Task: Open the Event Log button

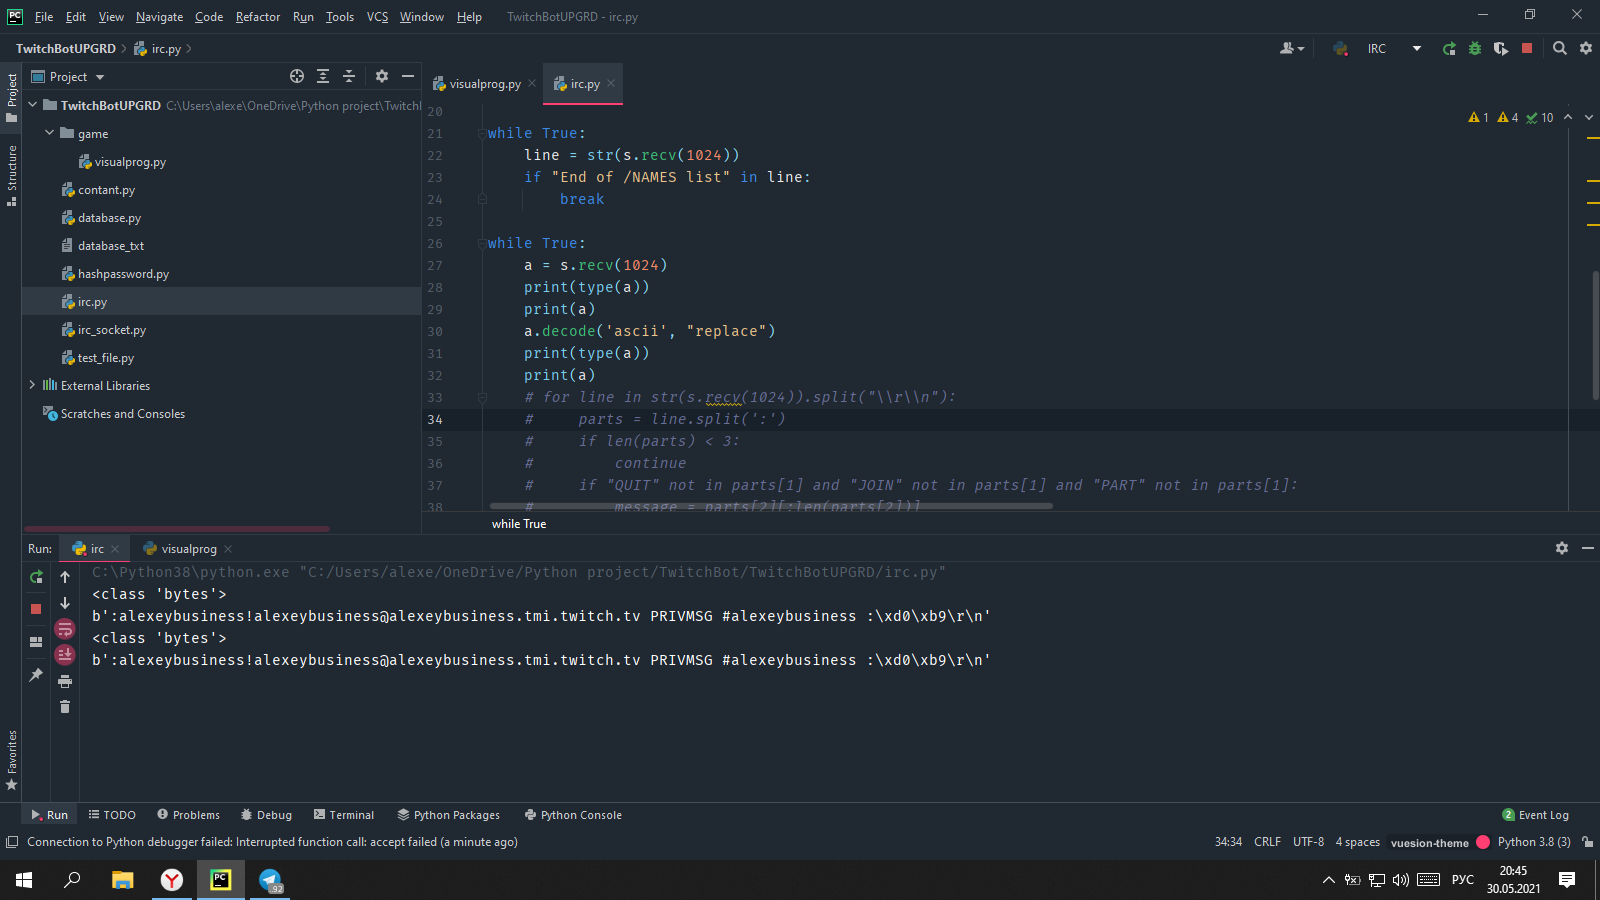Action: coord(1535,815)
